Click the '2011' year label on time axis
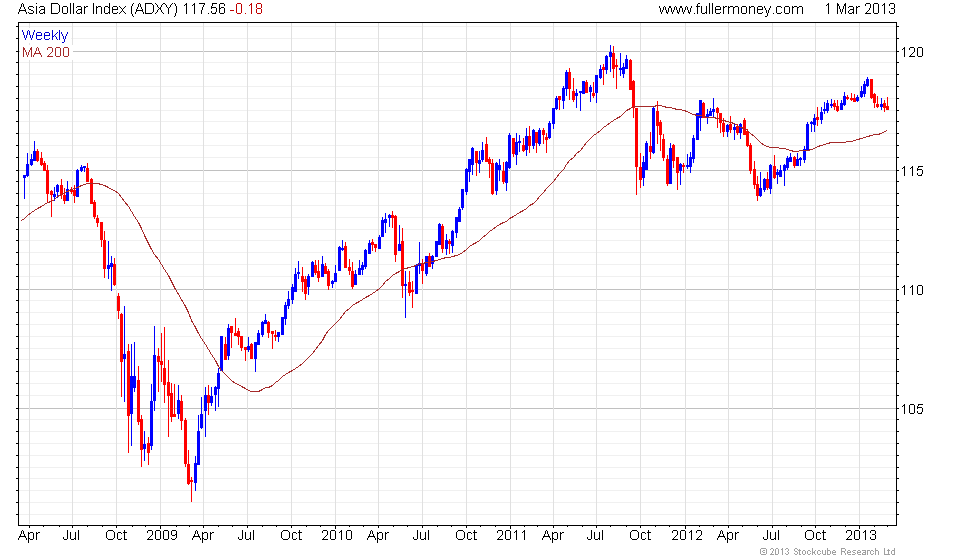The width and height of the screenshot is (980, 560). (x=511, y=536)
